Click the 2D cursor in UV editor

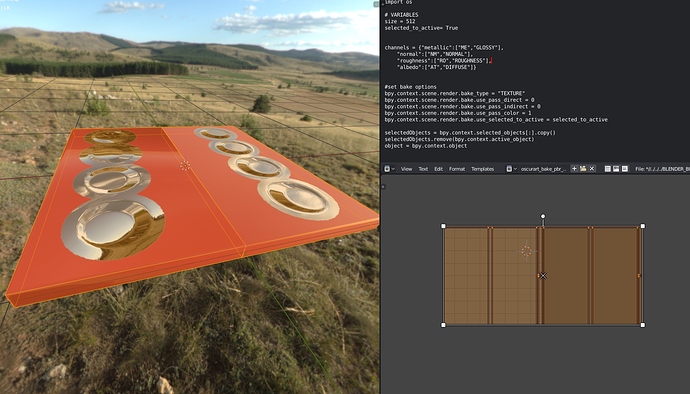[x=526, y=251]
